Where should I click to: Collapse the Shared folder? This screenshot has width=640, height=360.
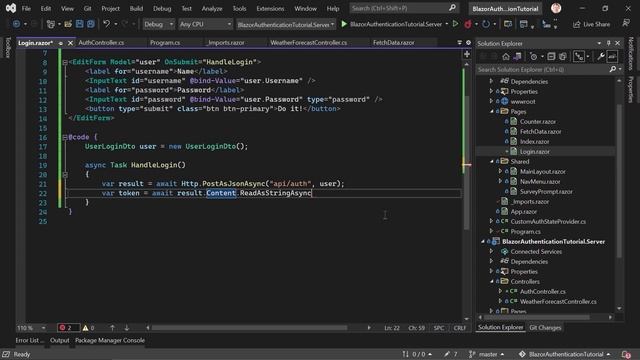[x=491, y=162]
